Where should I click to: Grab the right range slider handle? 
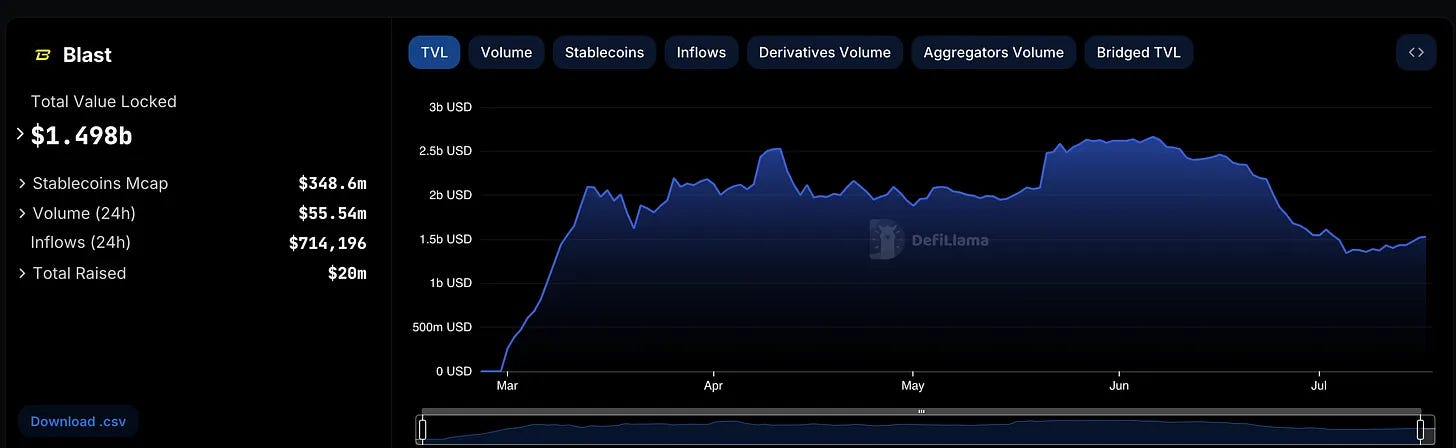pyautogui.click(x=1420, y=430)
